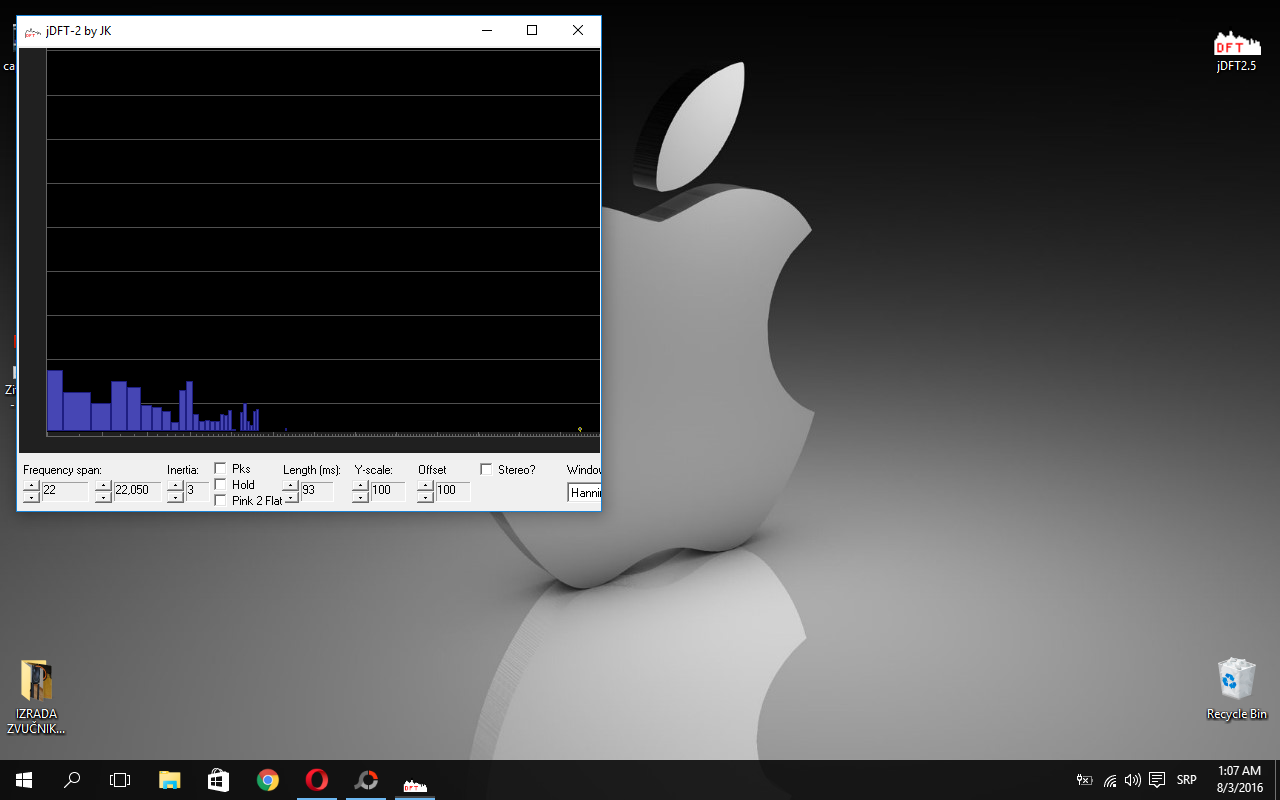Image resolution: width=1280 pixels, height=800 pixels.
Task: Decrease the Inertia value
Action: pos(175,497)
